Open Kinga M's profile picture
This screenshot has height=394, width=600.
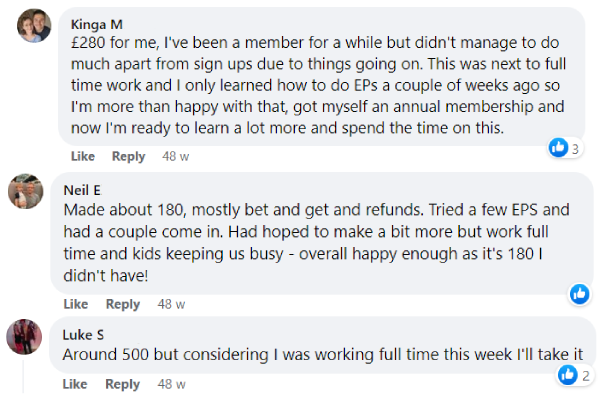[x=34, y=26]
